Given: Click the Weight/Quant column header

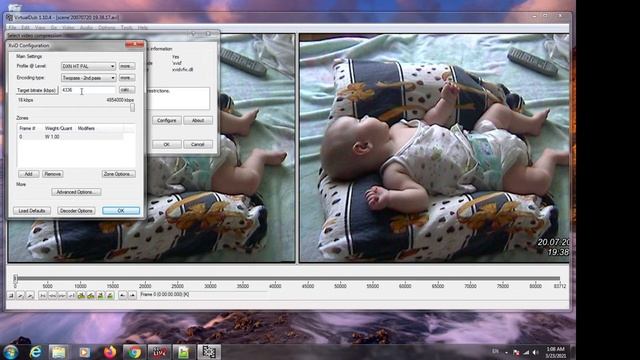Looking at the screenshot, I should (x=58, y=128).
